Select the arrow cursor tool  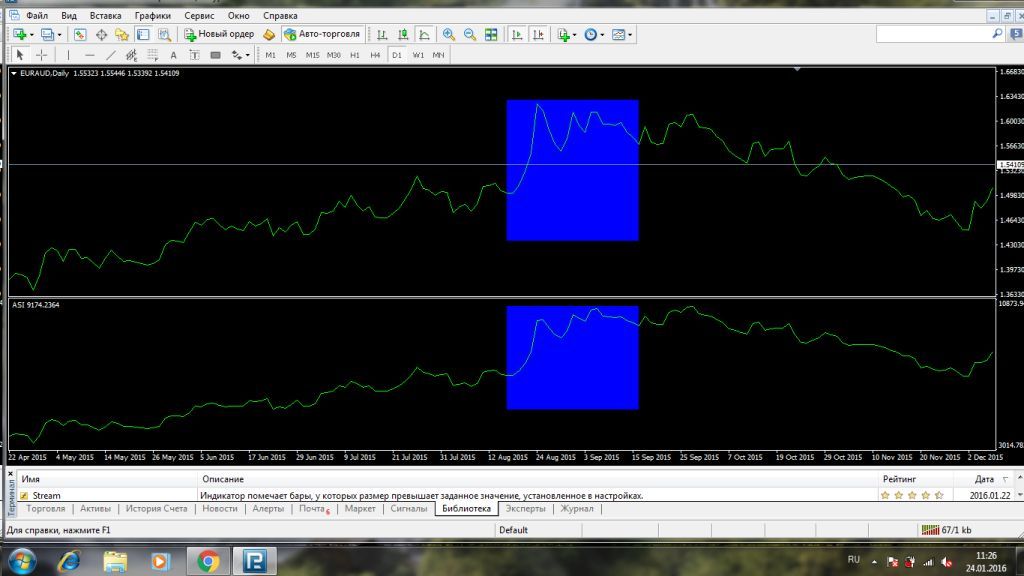click(x=20, y=55)
